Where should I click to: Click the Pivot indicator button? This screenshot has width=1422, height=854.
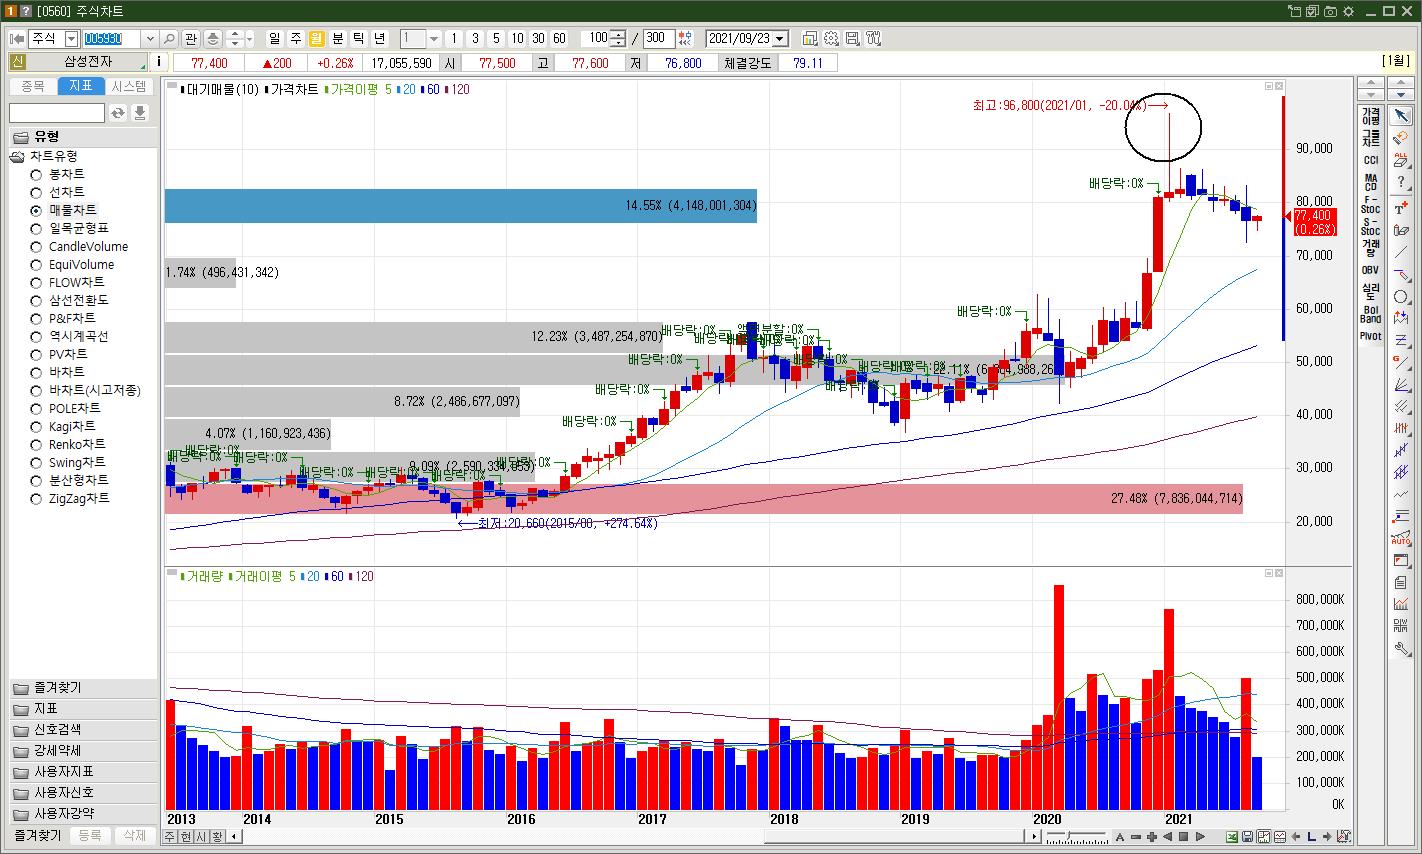coord(1370,337)
